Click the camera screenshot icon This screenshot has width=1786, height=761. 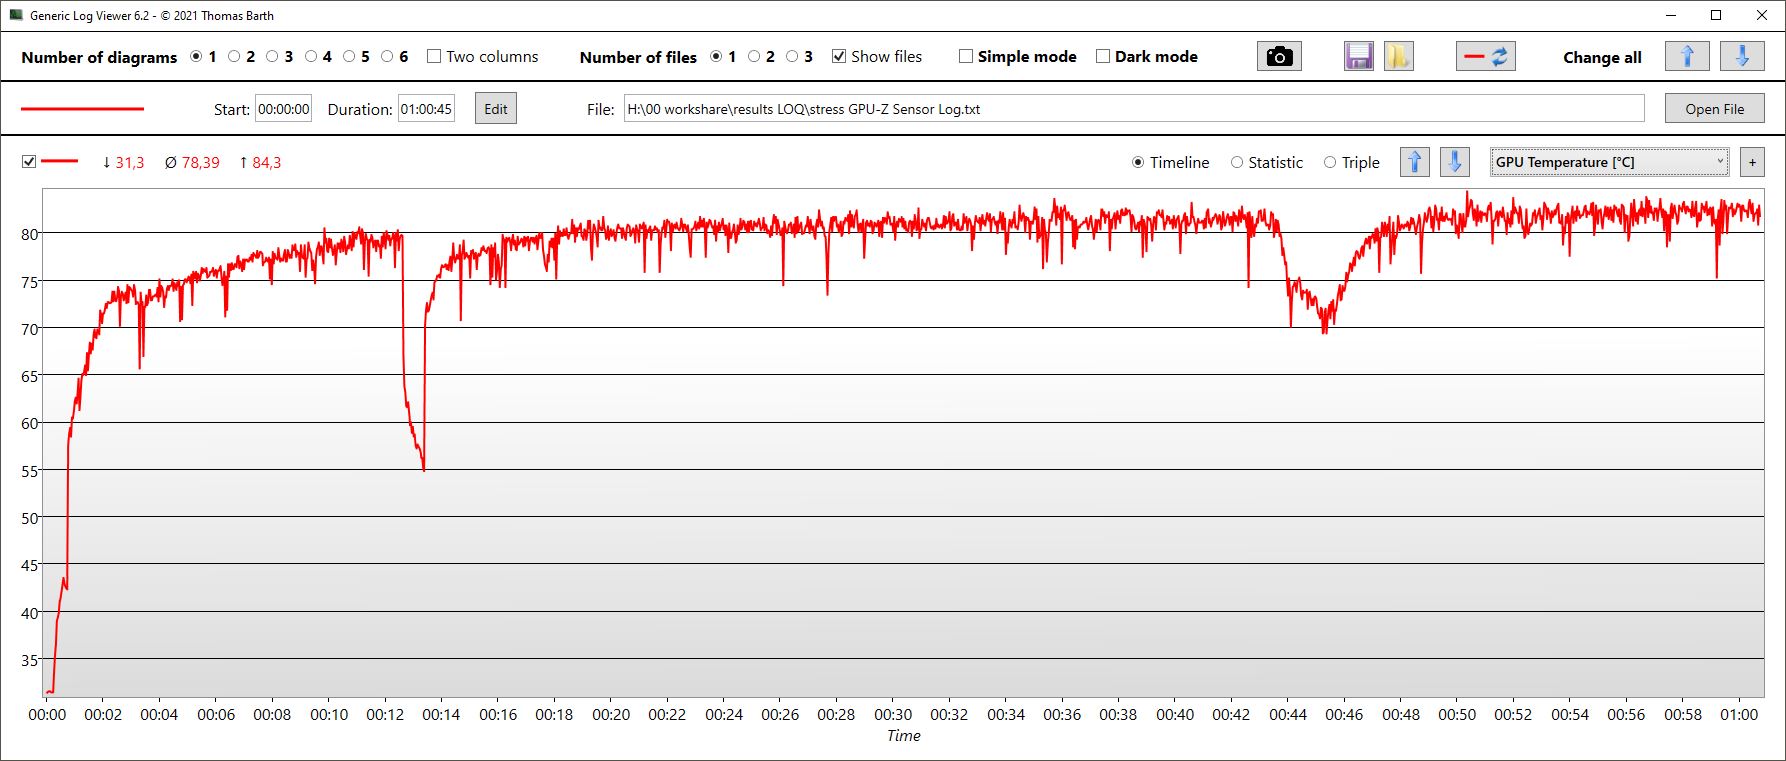1278,57
